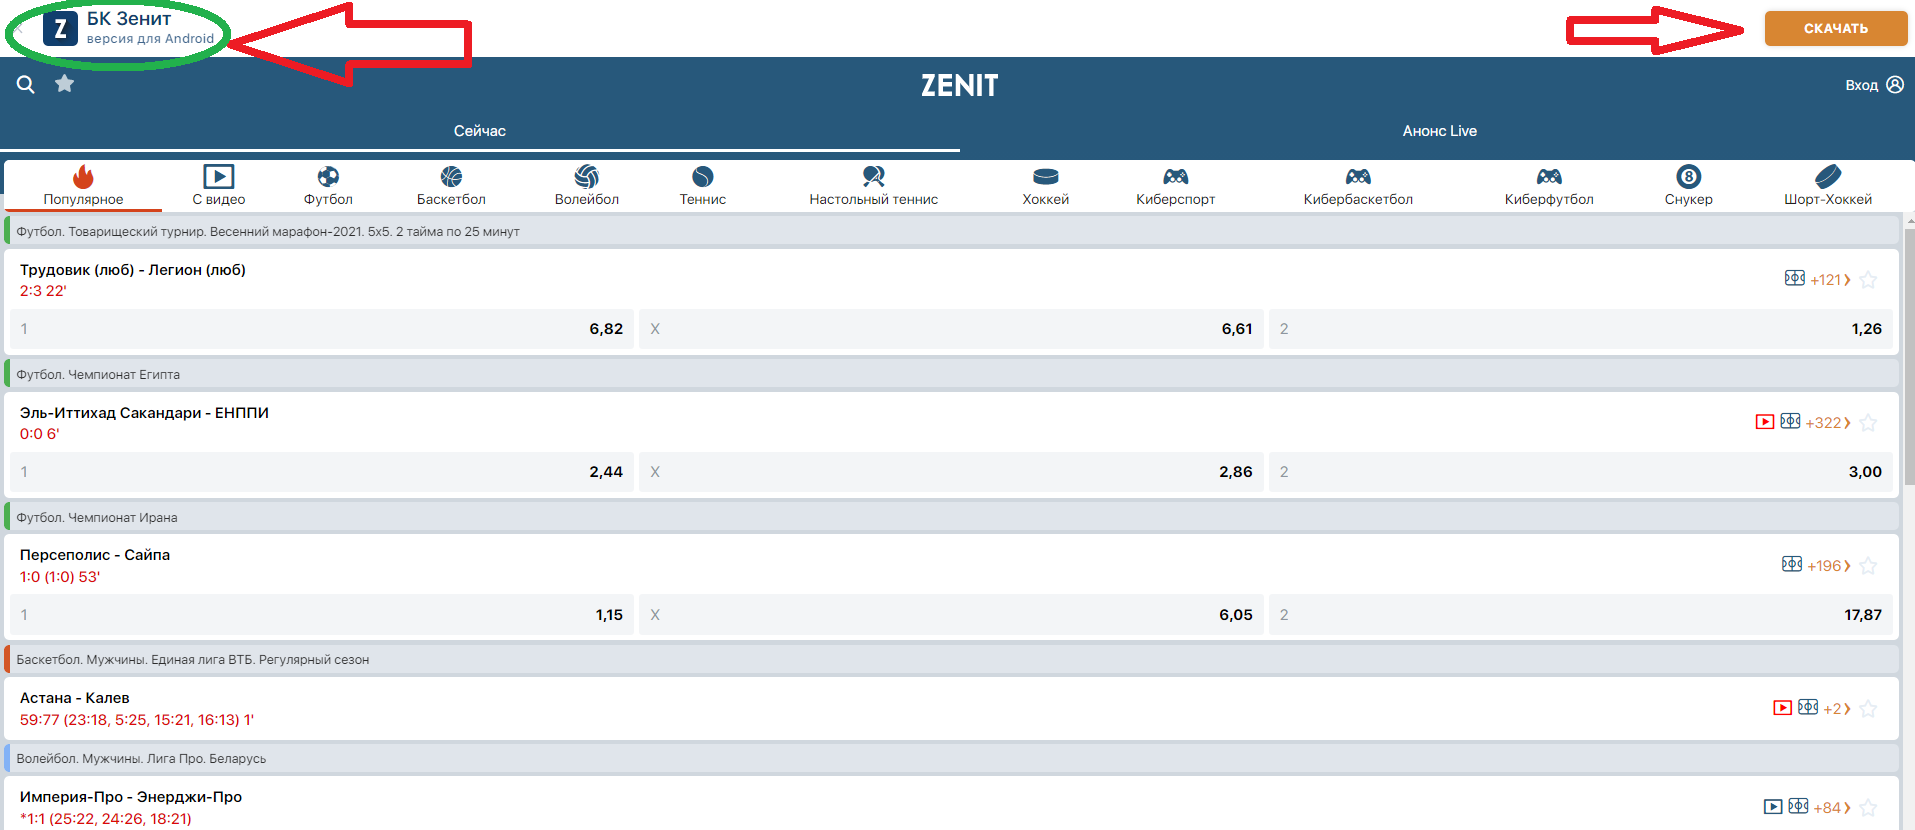
Task: Open match tracker for Персеполис - Сайпа
Action: 1792,565
